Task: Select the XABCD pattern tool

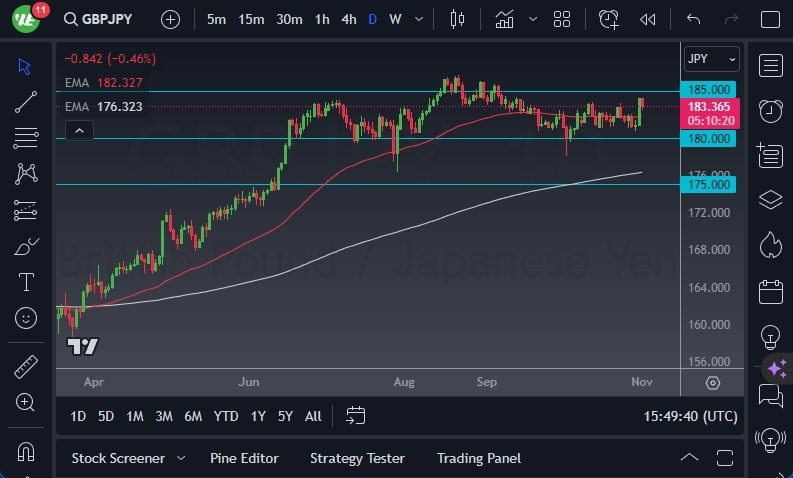Action: click(26, 173)
